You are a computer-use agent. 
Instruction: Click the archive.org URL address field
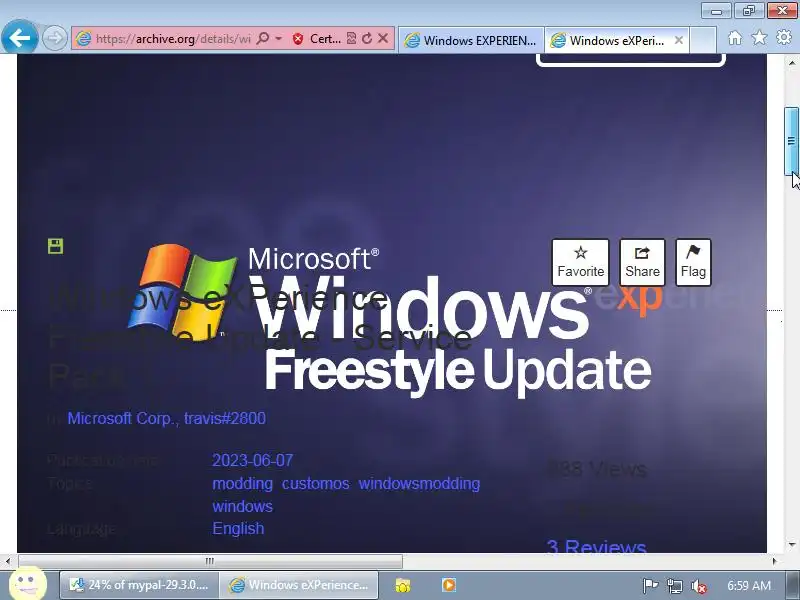173,39
